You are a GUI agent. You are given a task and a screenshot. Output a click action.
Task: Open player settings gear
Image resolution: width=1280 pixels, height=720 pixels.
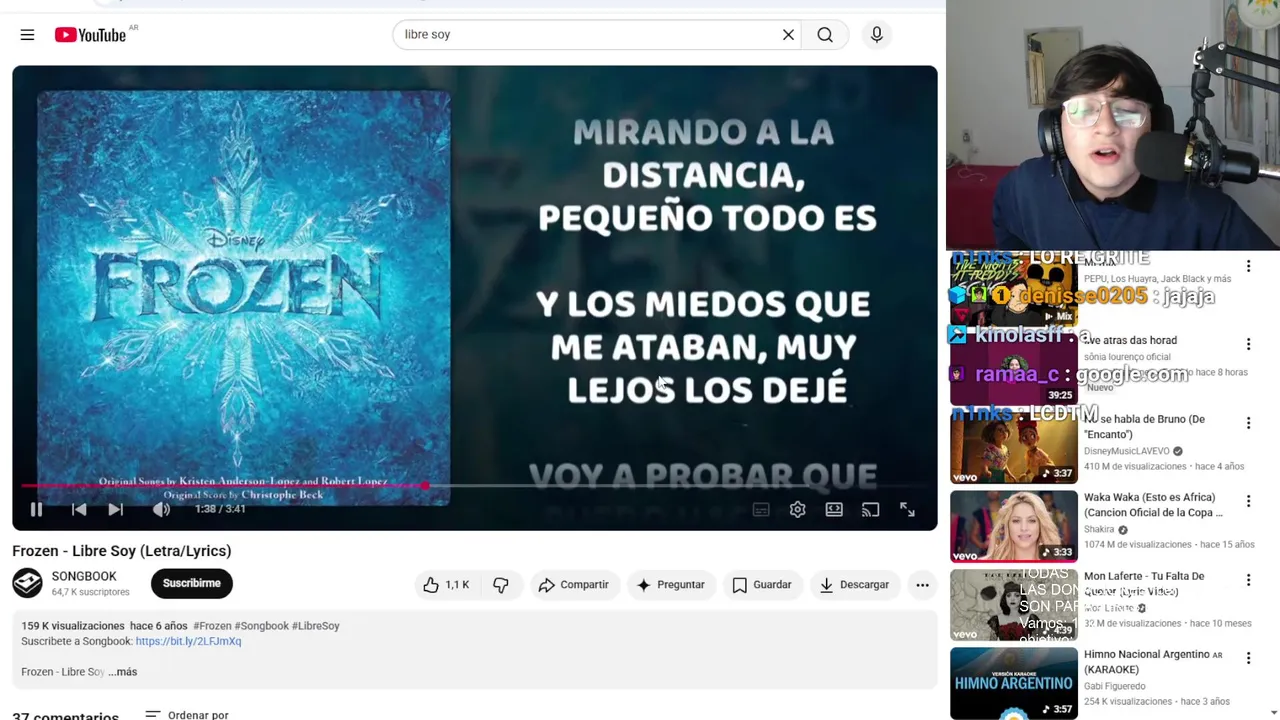pyautogui.click(x=797, y=510)
